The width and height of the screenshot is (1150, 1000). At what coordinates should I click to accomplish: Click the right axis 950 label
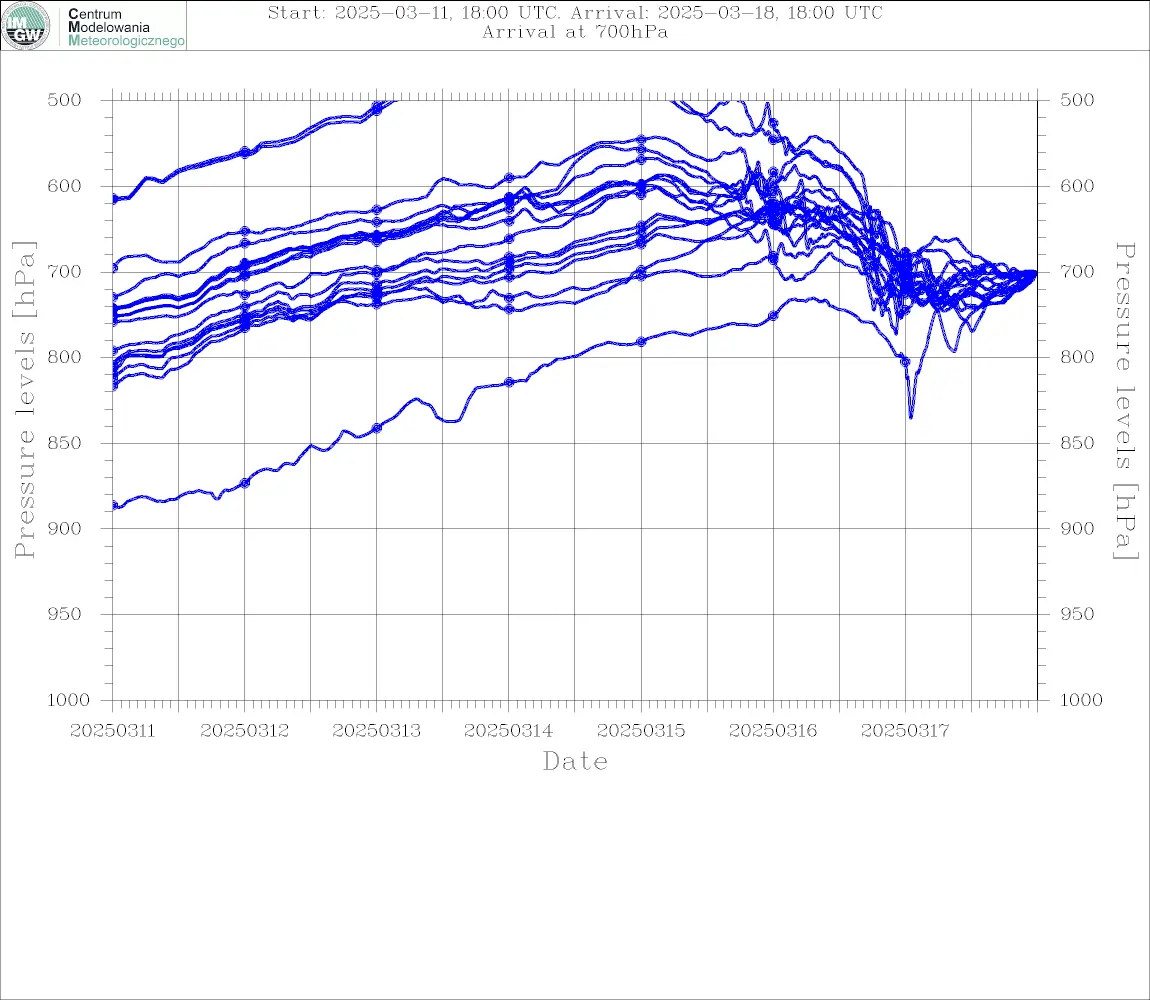tap(1077, 613)
